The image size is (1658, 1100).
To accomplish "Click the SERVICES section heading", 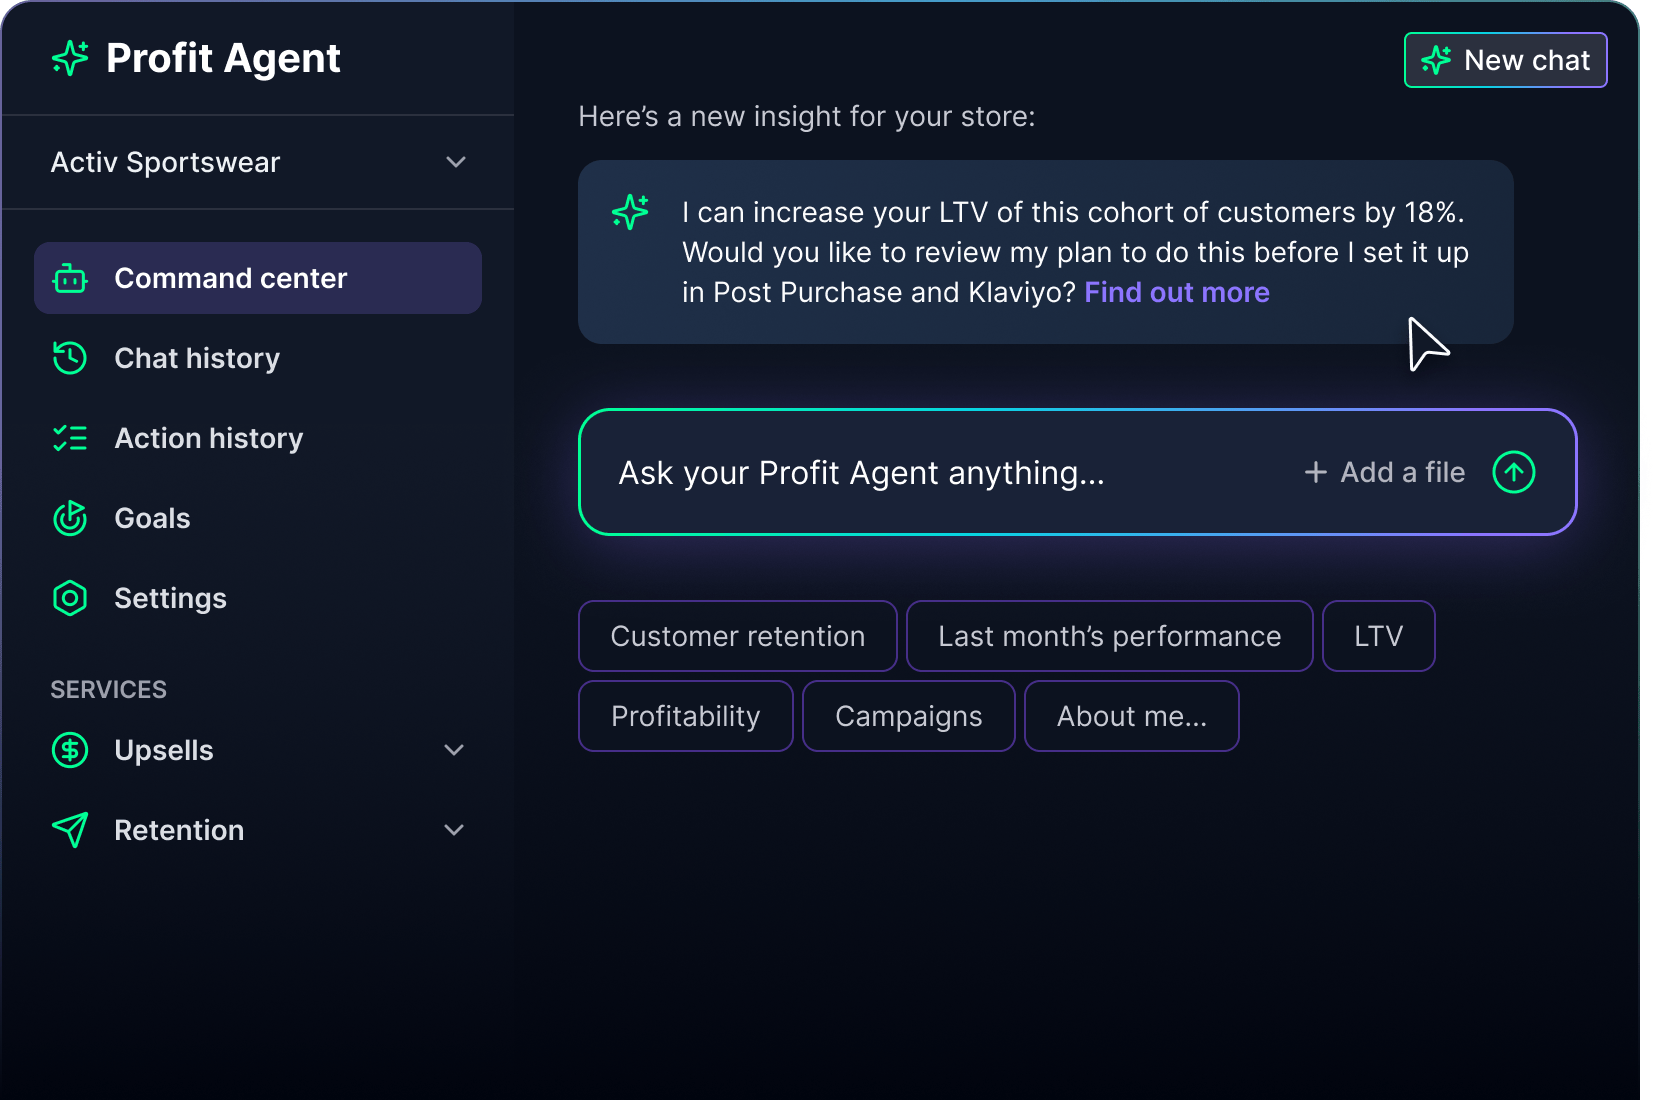I will [x=108, y=690].
